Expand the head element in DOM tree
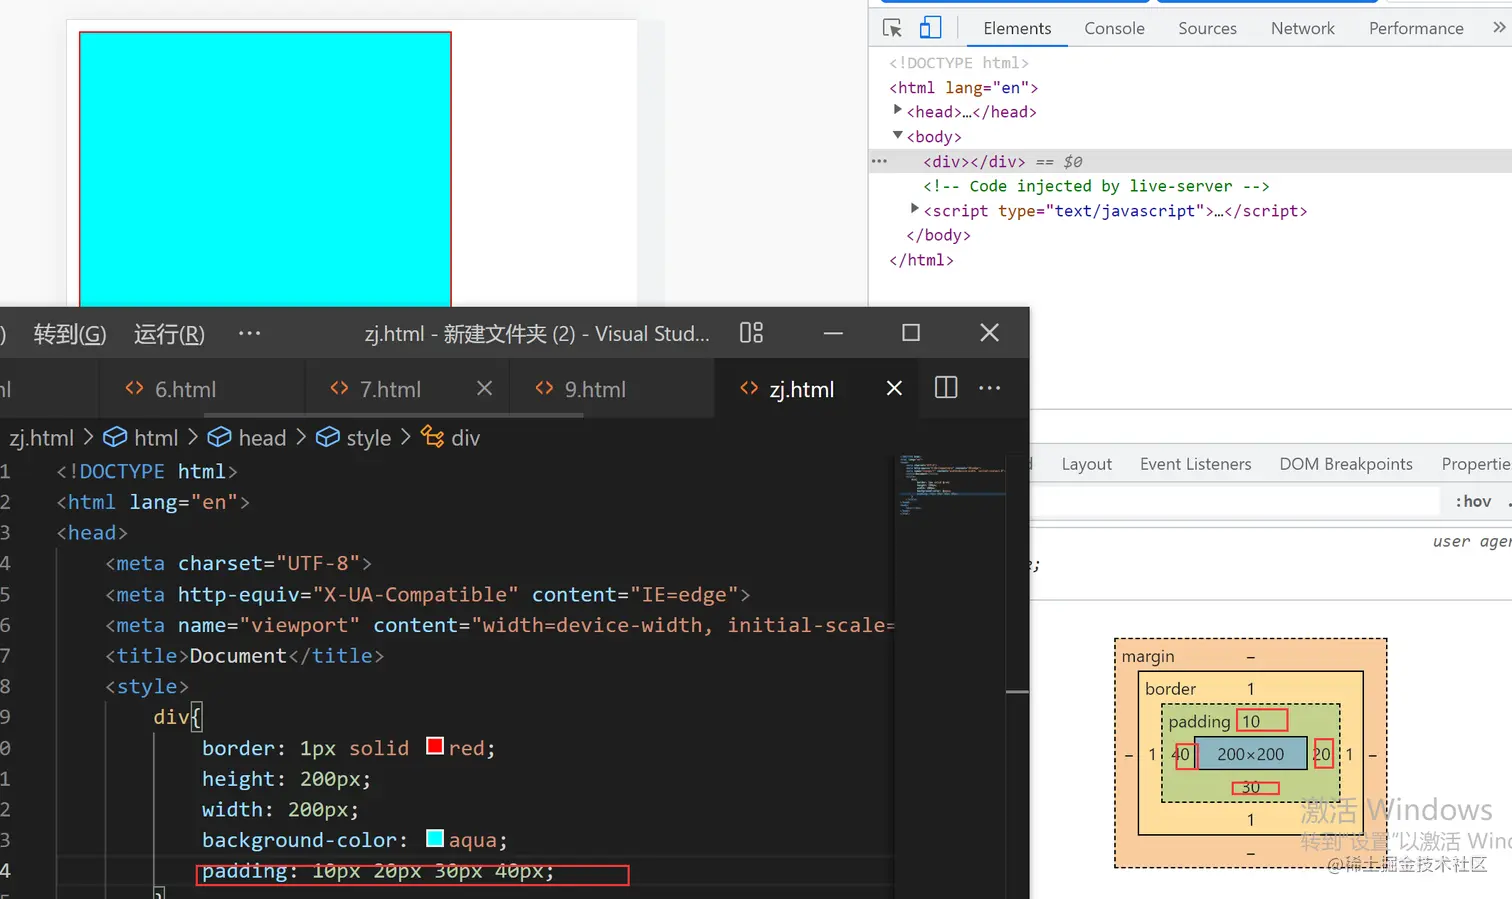 [897, 110]
